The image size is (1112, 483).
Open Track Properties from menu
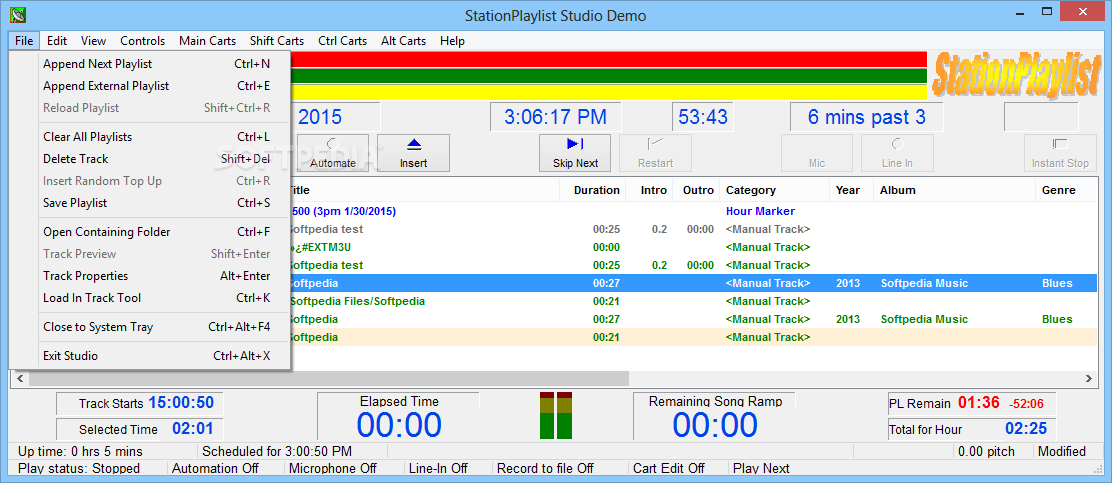click(x=150, y=276)
